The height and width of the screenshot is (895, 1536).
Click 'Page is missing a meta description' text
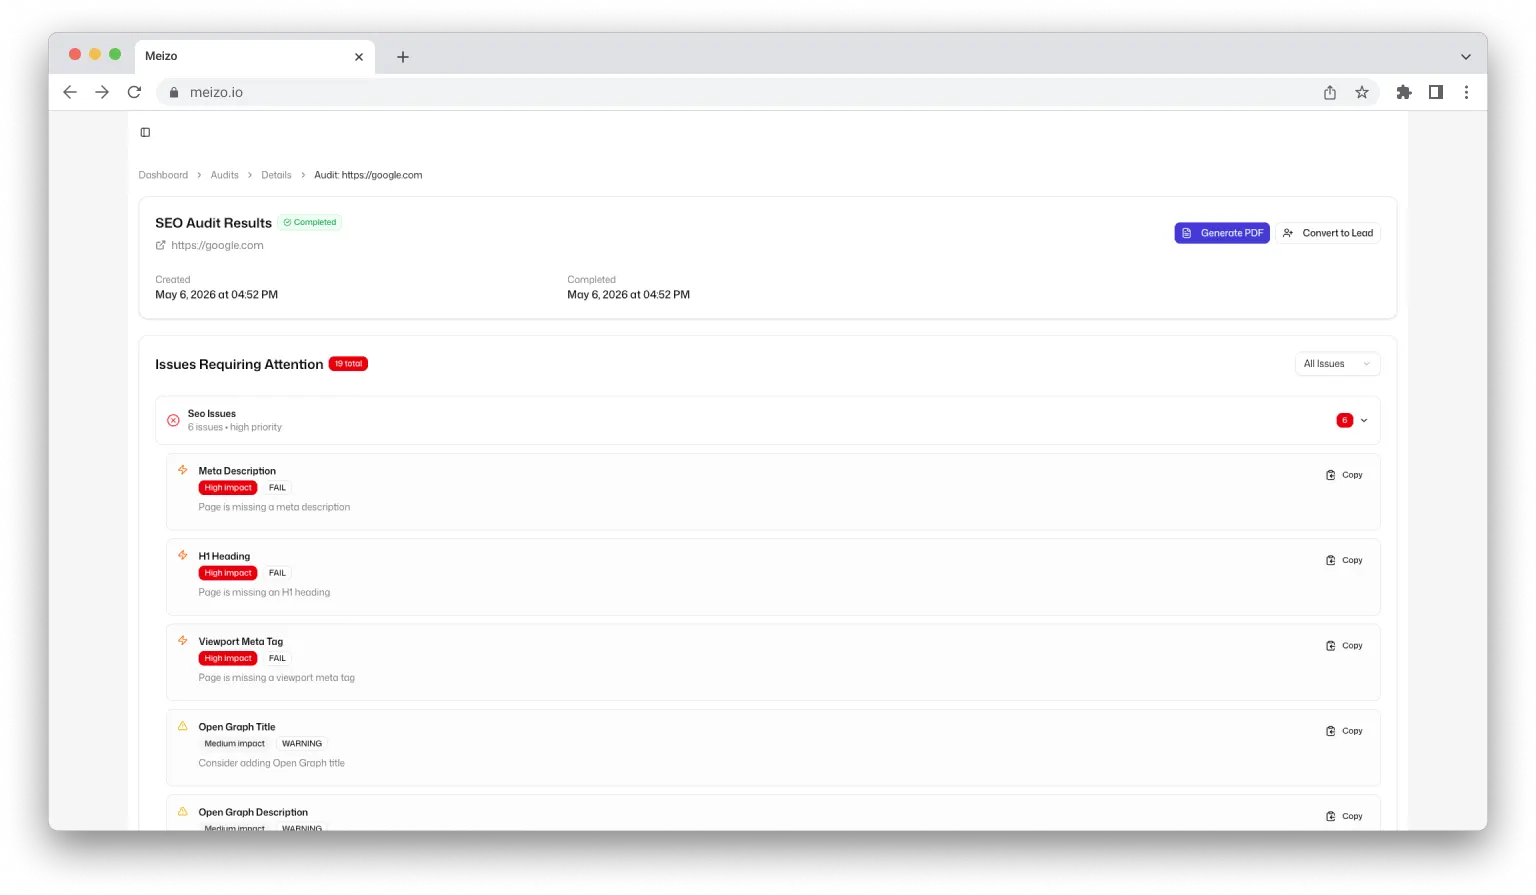click(274, 507)
